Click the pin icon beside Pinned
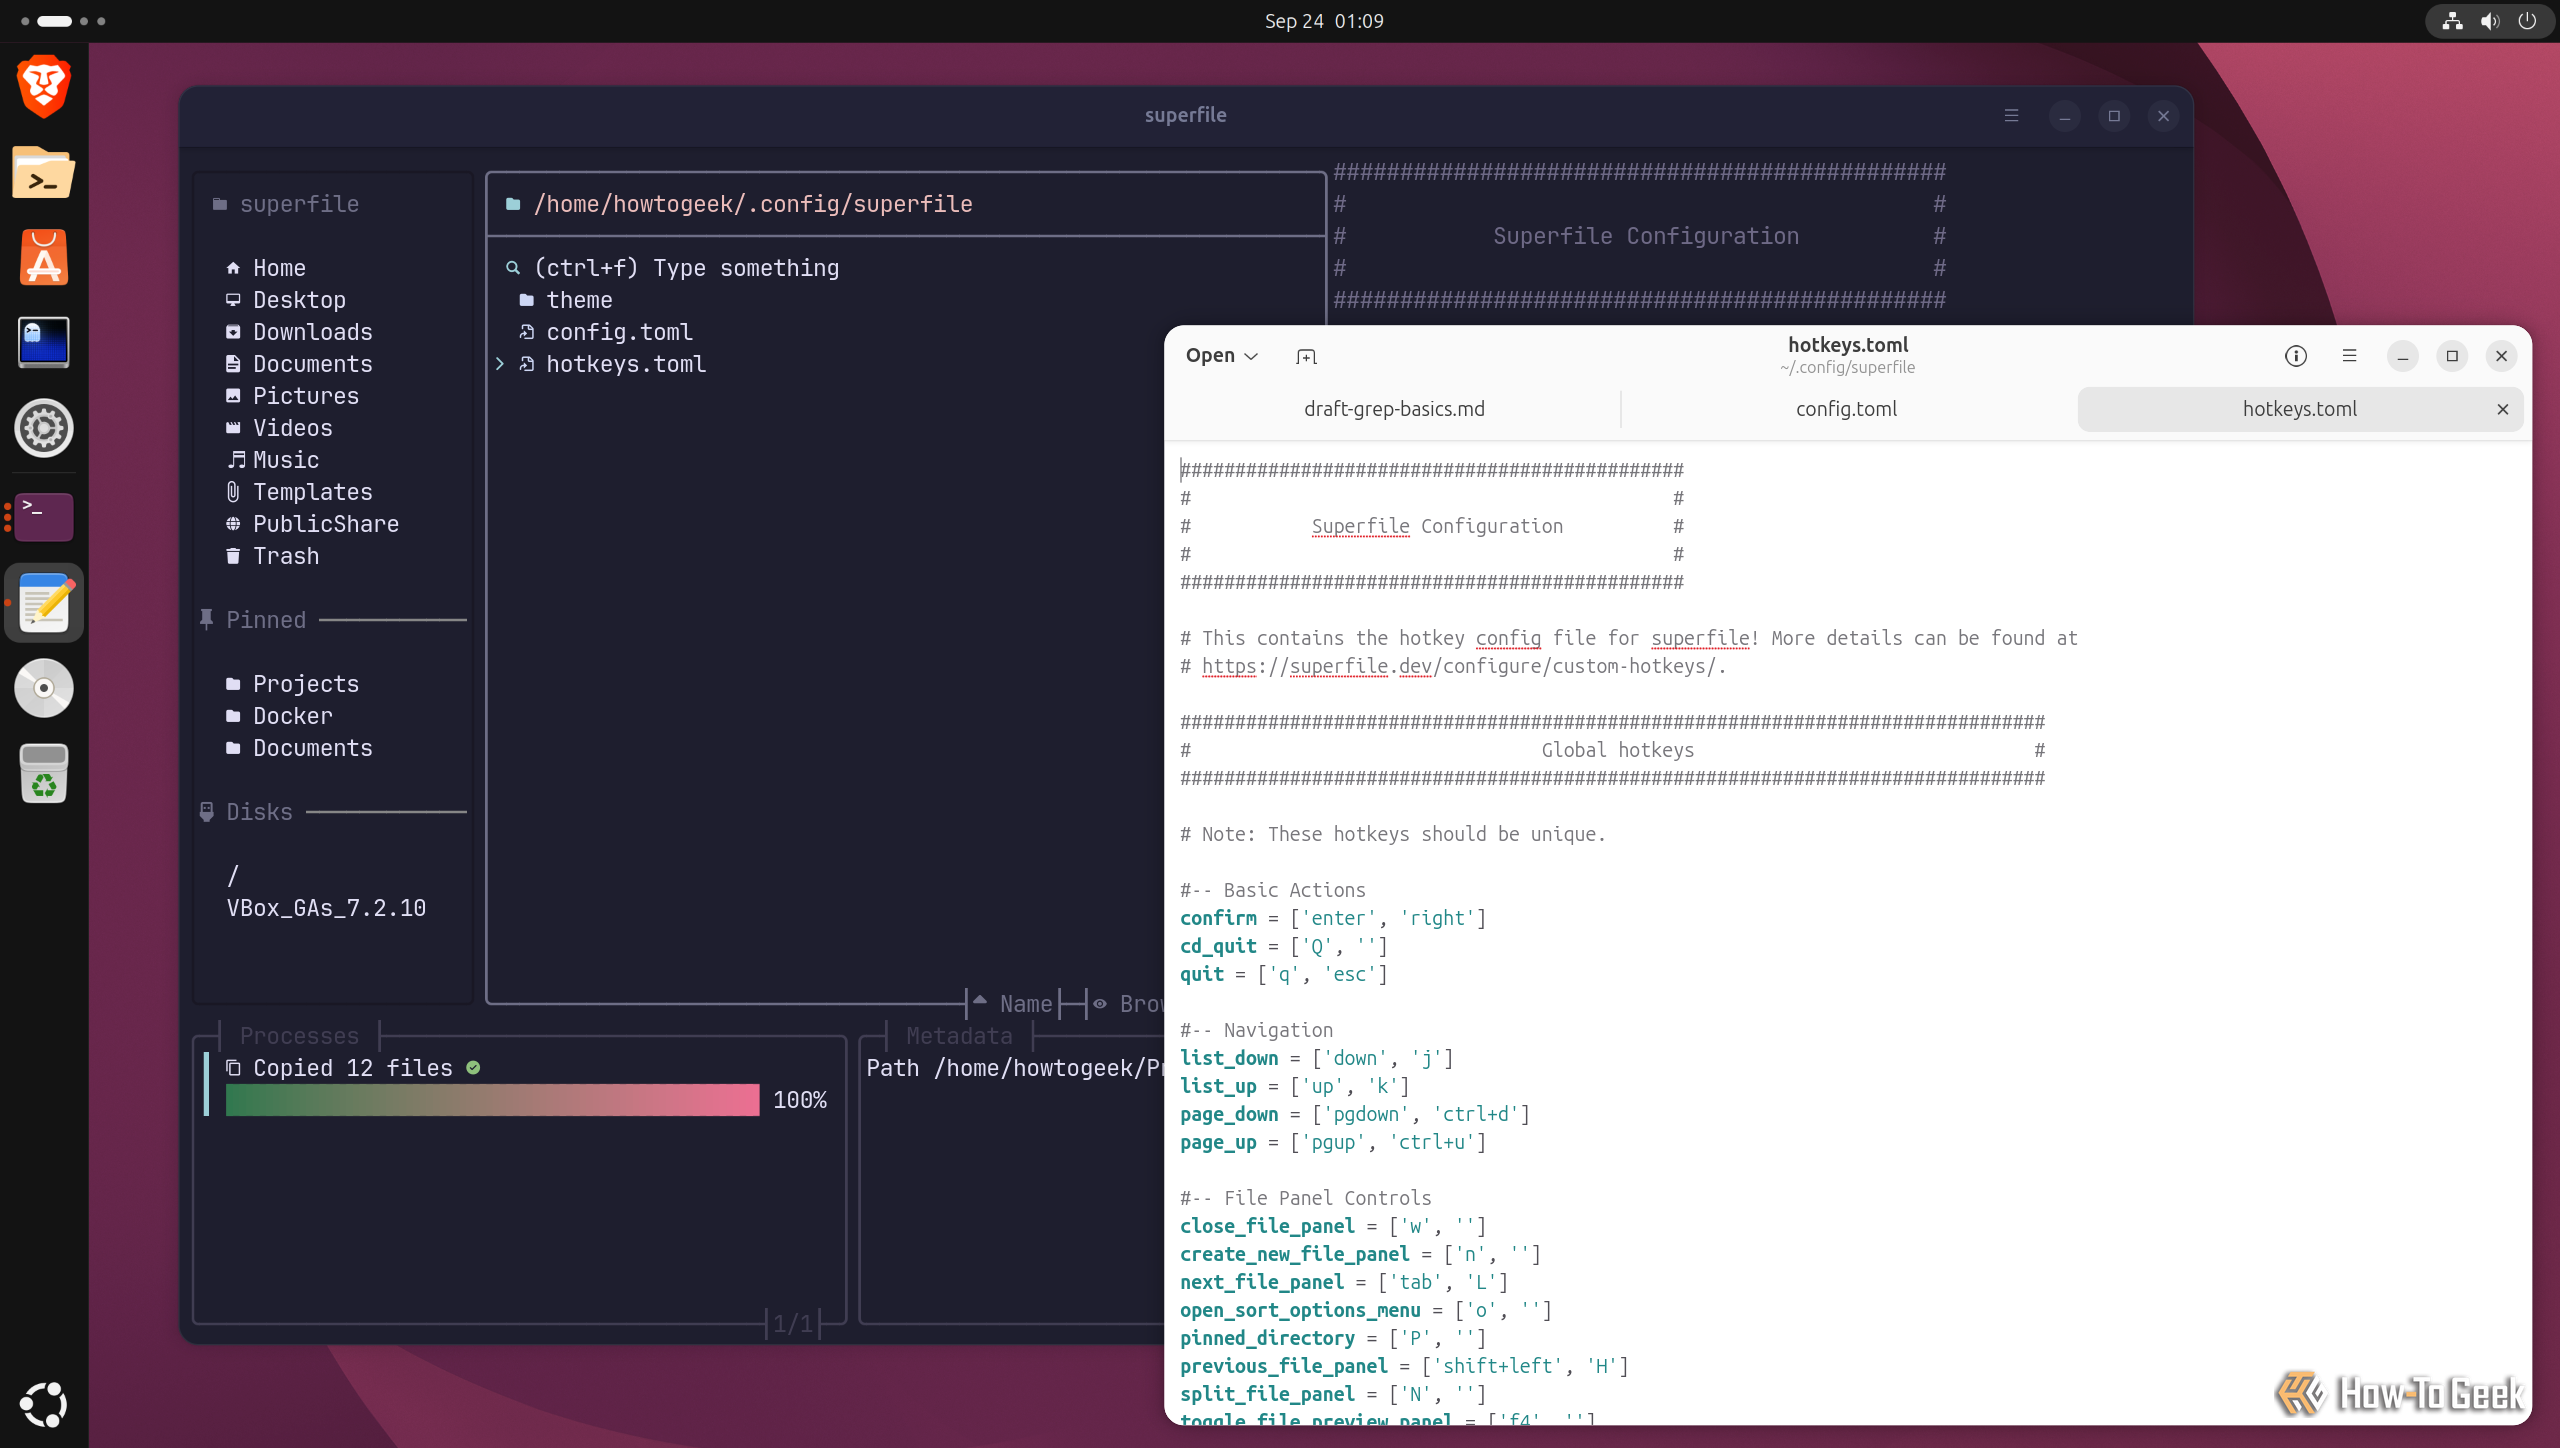 206,619
